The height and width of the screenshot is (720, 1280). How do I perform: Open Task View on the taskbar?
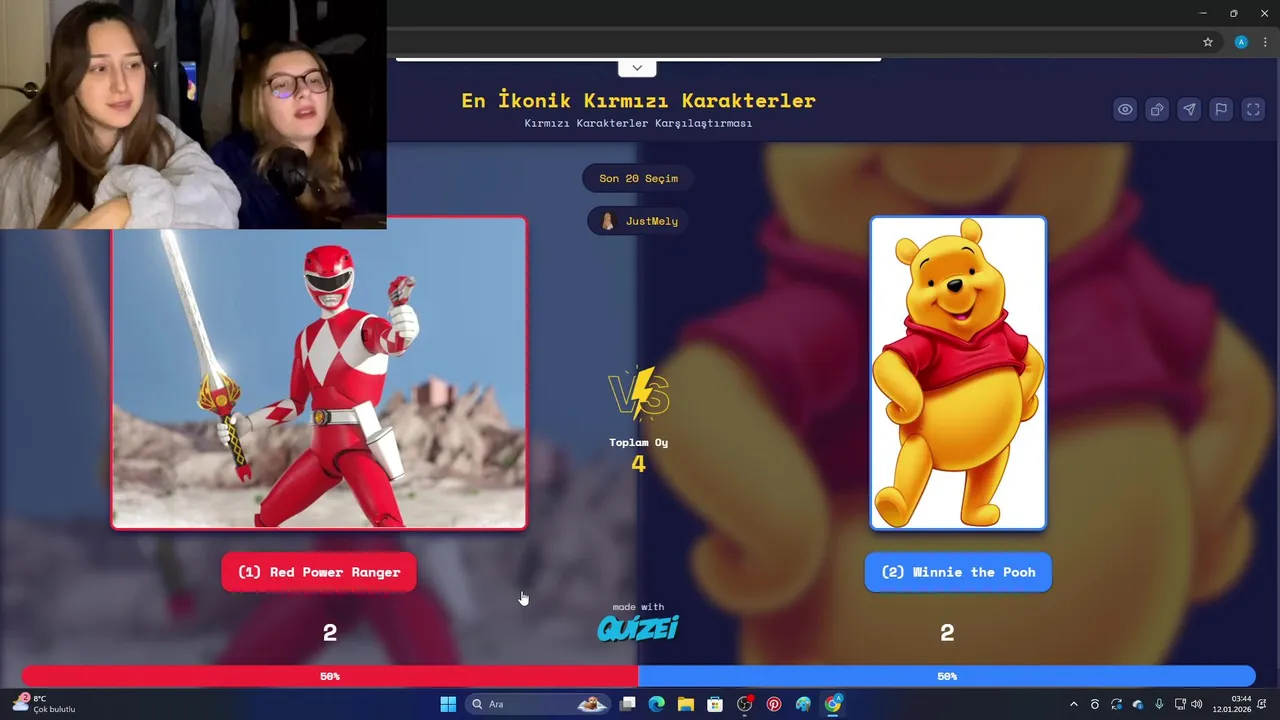627,704
